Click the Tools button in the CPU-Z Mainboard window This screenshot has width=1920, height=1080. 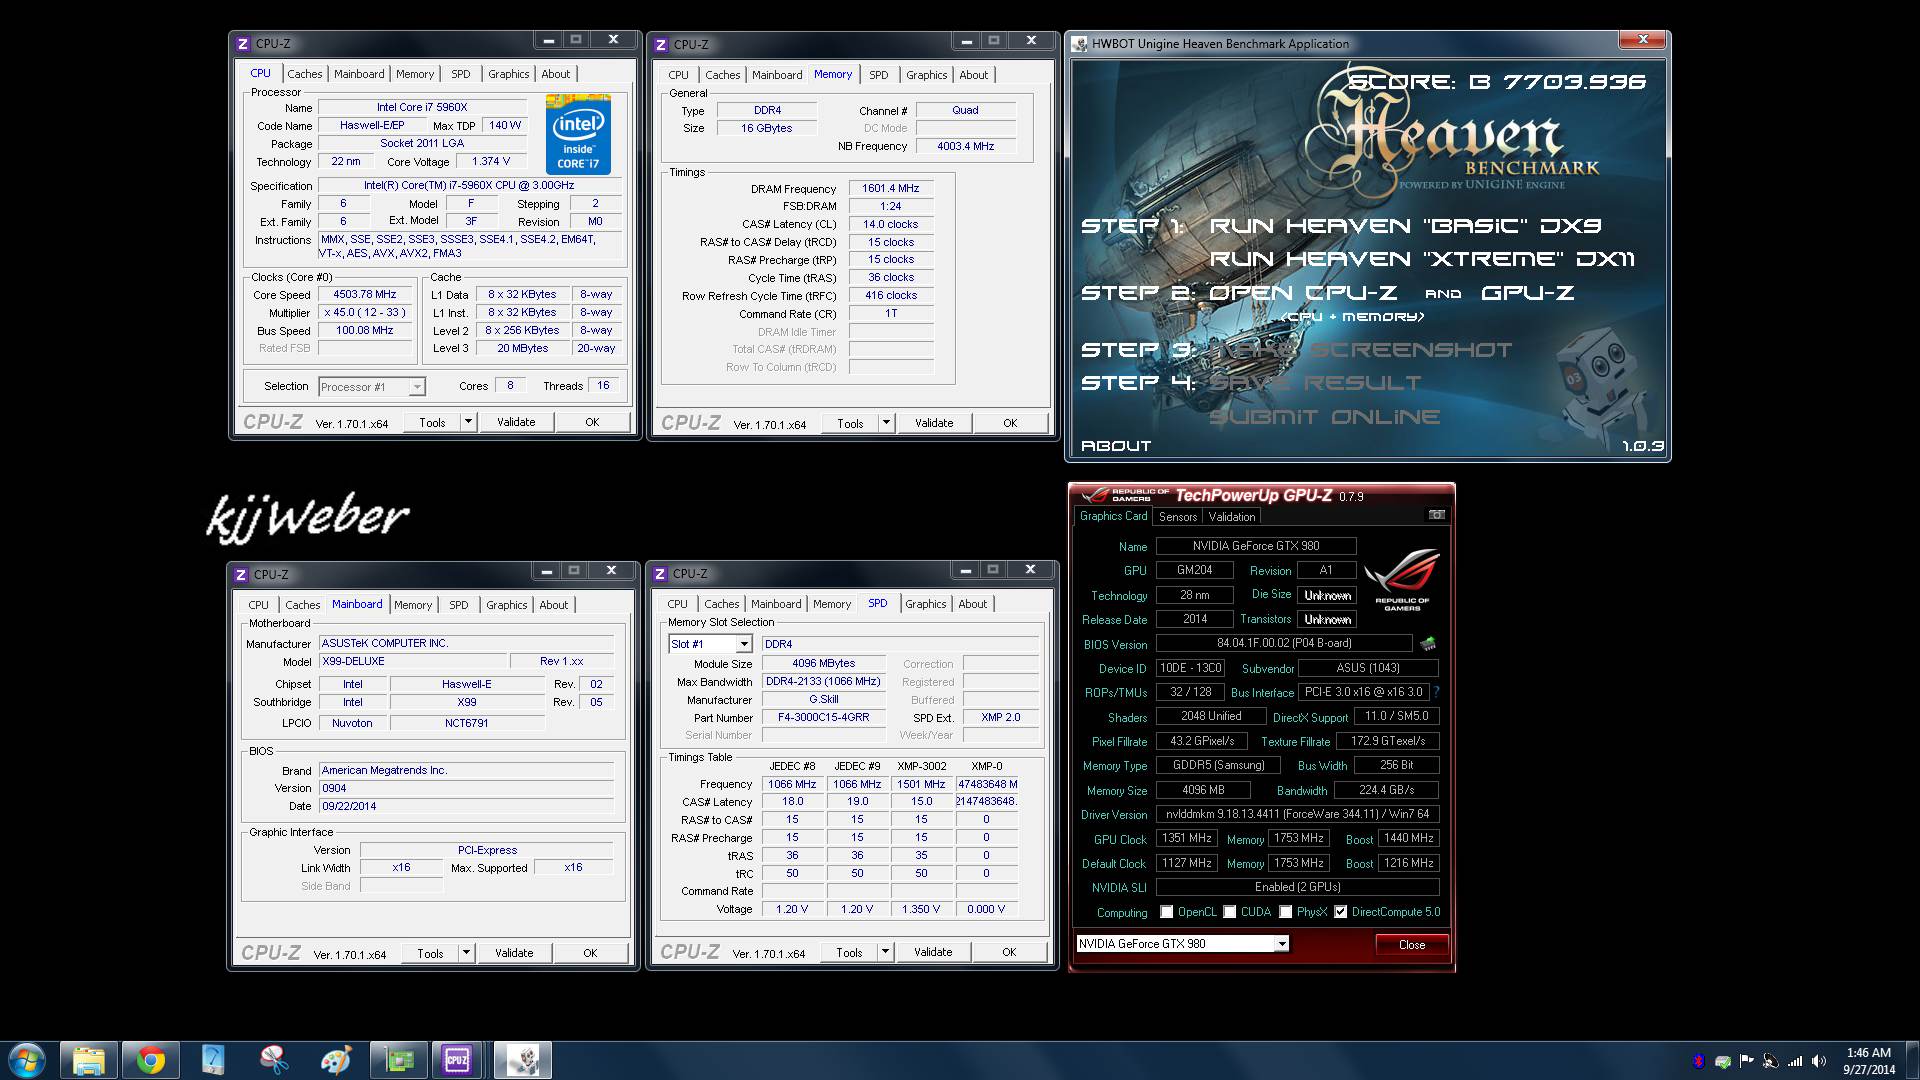point(430,953)
